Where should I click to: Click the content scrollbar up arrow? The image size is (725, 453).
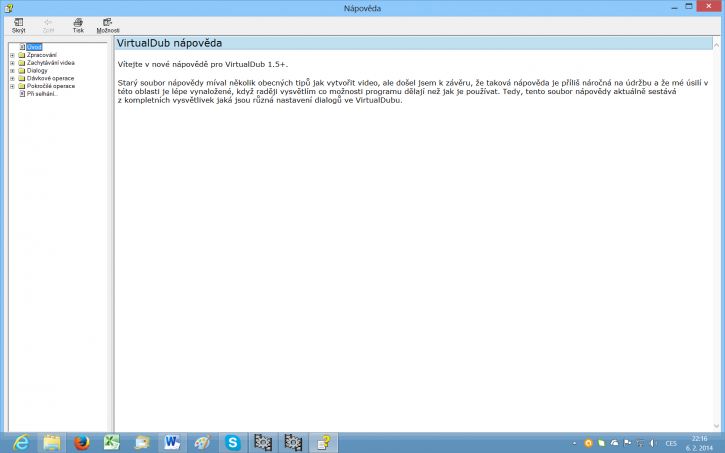click(716, 45)
